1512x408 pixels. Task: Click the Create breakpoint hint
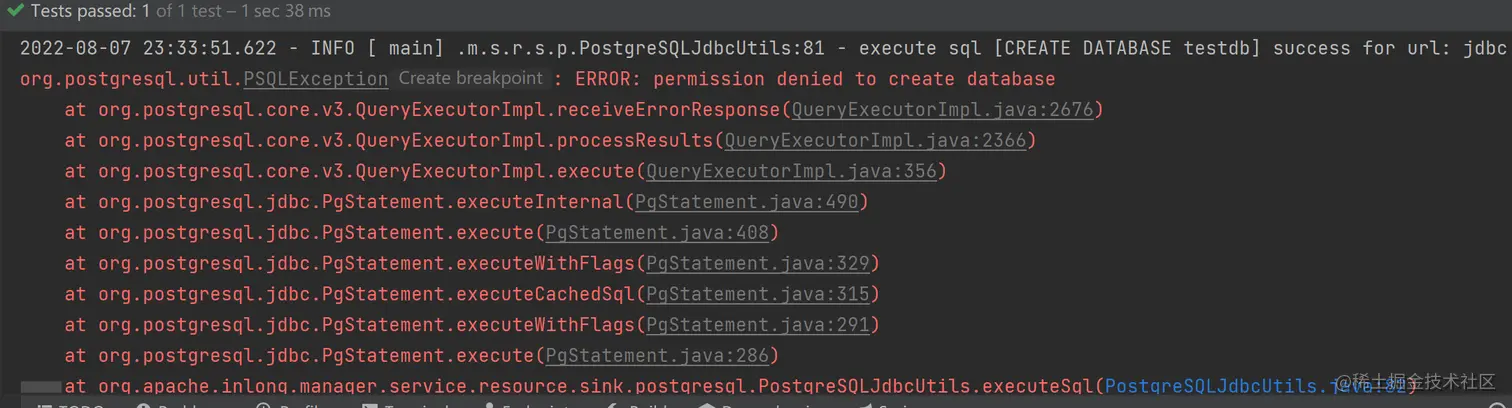(x=470, y=78)
